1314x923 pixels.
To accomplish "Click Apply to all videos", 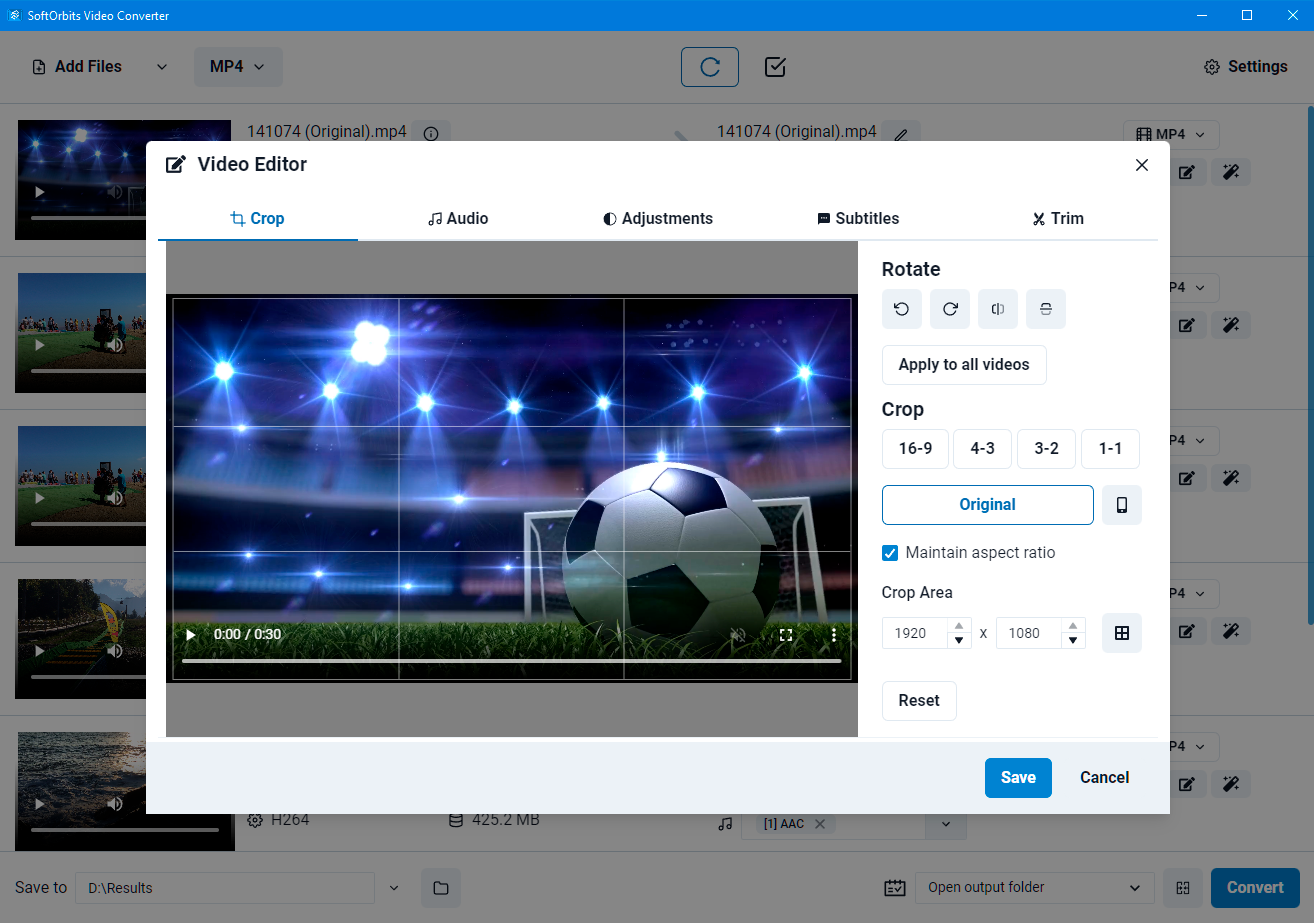I will 963,365.
